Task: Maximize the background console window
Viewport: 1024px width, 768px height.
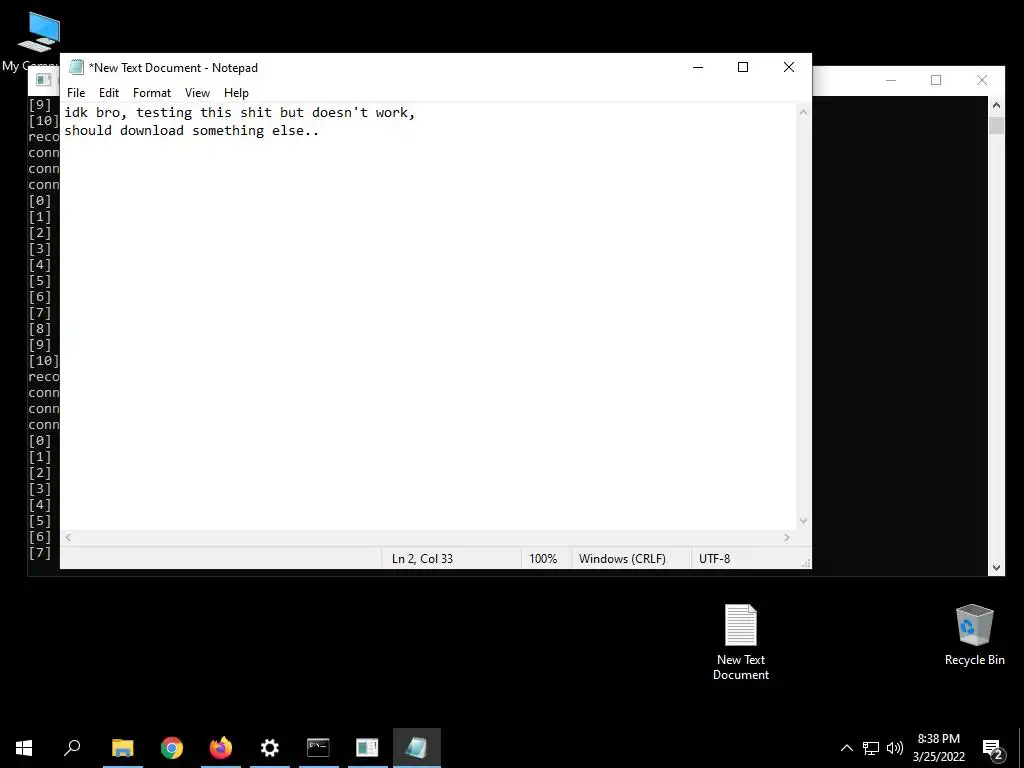Action: (936, 80)
